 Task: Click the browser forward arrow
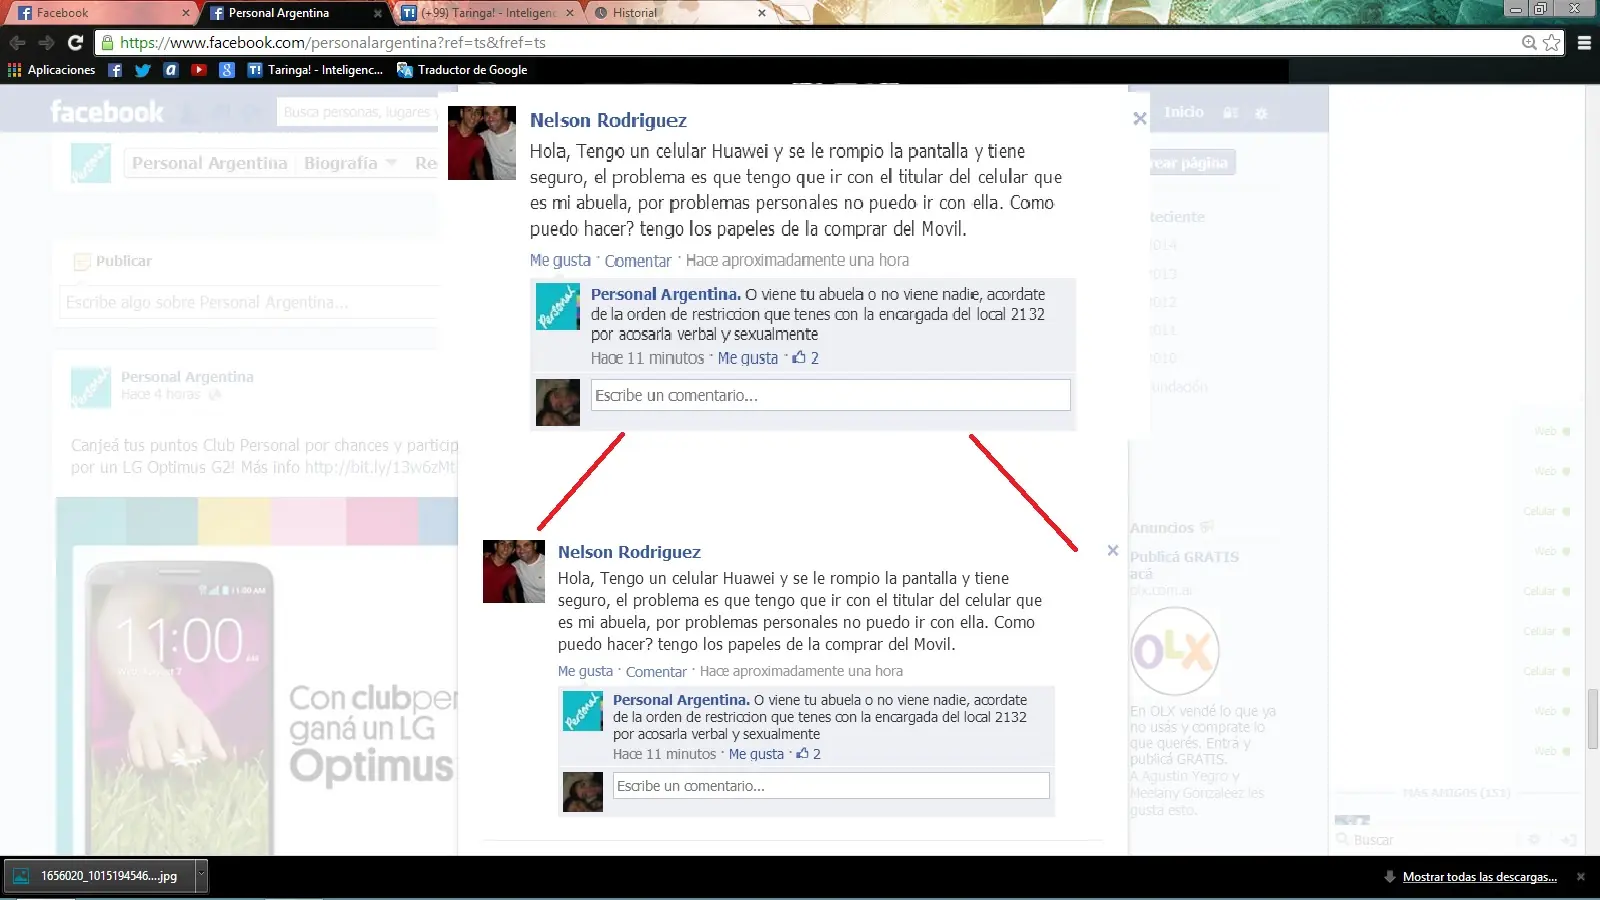(46, 43)
